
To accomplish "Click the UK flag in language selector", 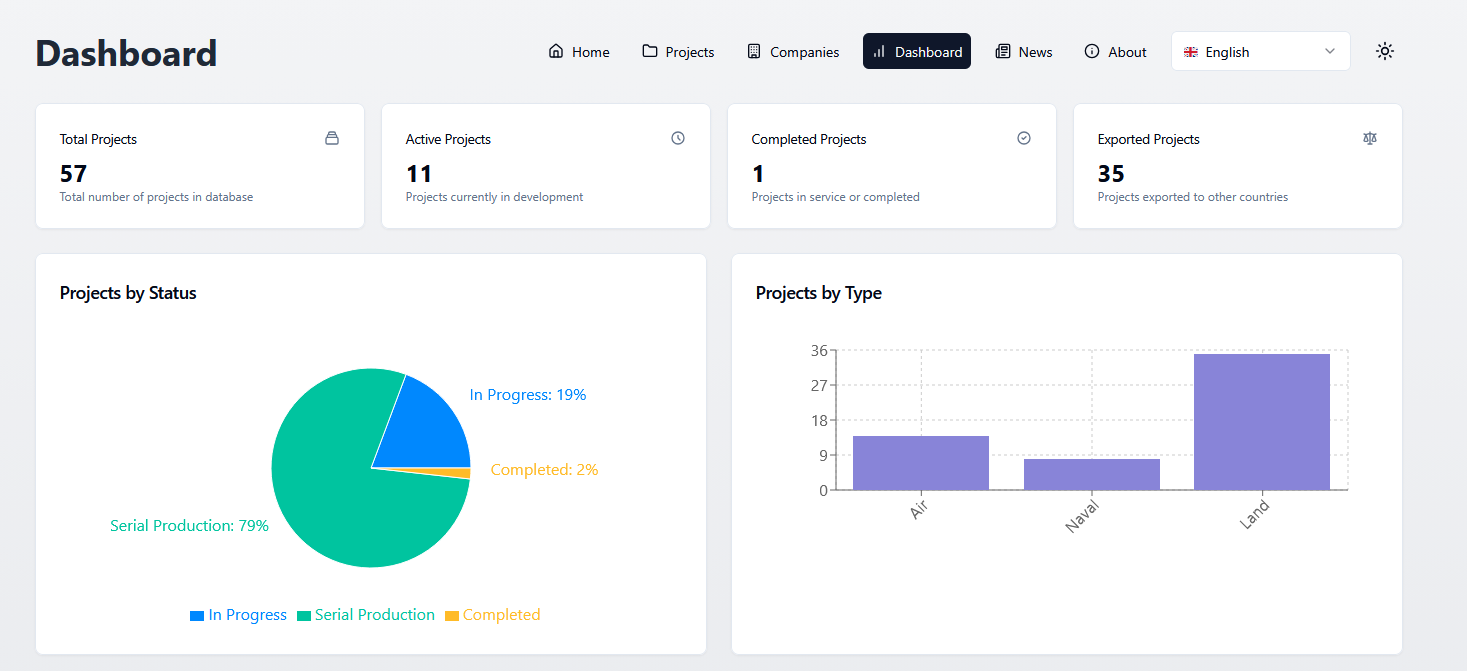I will [x=1191, y=52].
